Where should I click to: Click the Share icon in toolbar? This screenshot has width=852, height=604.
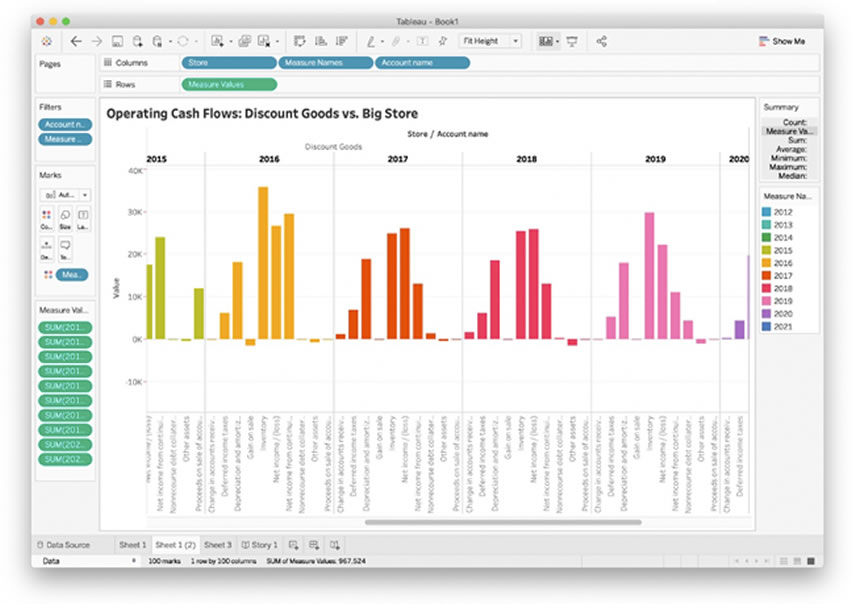pos(601,41)
